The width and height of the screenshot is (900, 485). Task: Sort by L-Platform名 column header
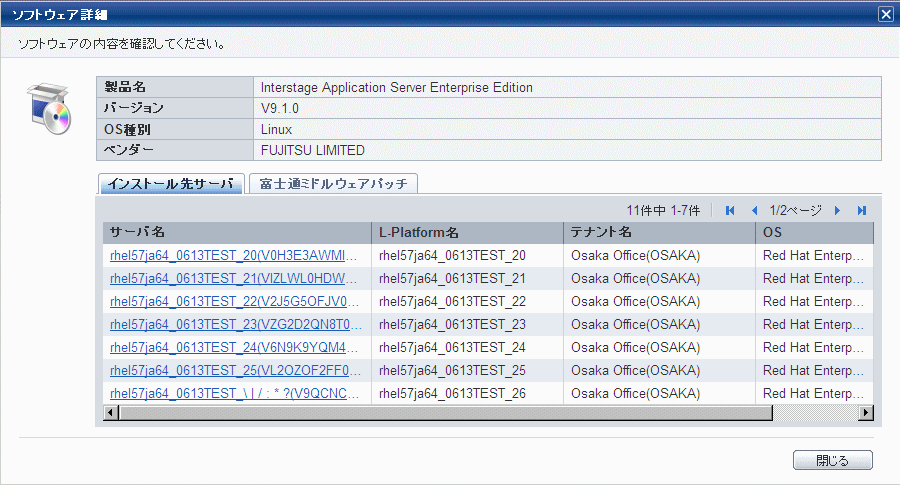point(467,232)
